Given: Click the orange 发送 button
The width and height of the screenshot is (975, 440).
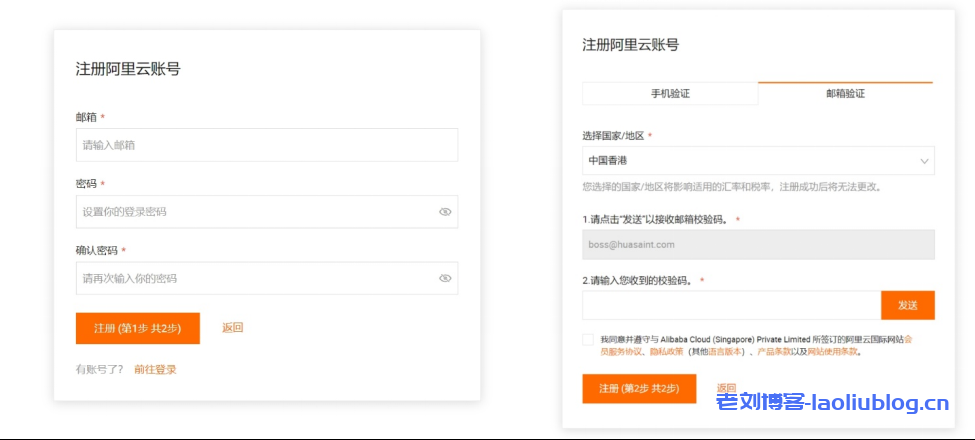Looking at the screenshot, I should 907,305.
